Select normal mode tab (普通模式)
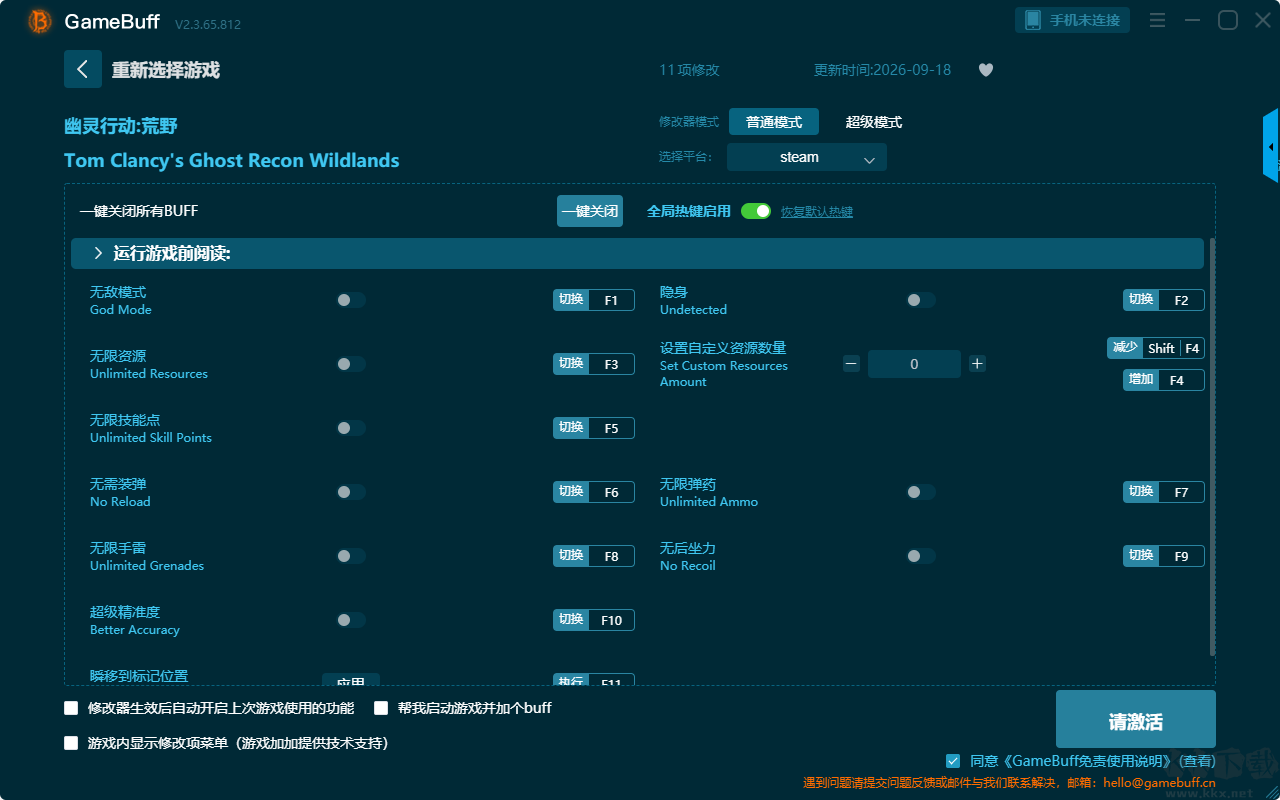The width and height of the screenshot is (1280, 800). coord(774,122)
